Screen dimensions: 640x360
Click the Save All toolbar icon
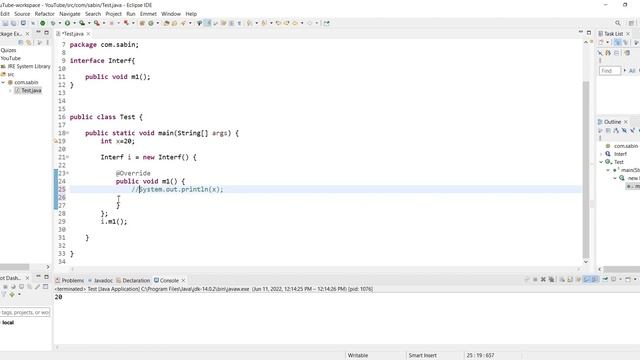[14, 23]
